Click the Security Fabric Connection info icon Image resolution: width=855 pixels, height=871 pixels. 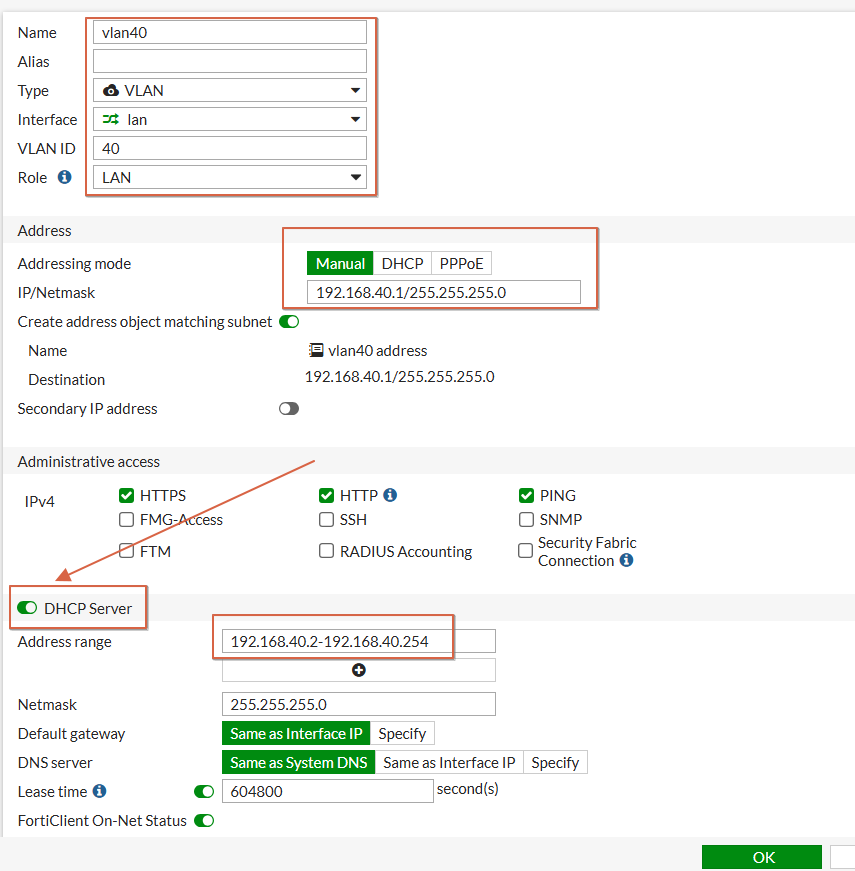tap(626, 560)
